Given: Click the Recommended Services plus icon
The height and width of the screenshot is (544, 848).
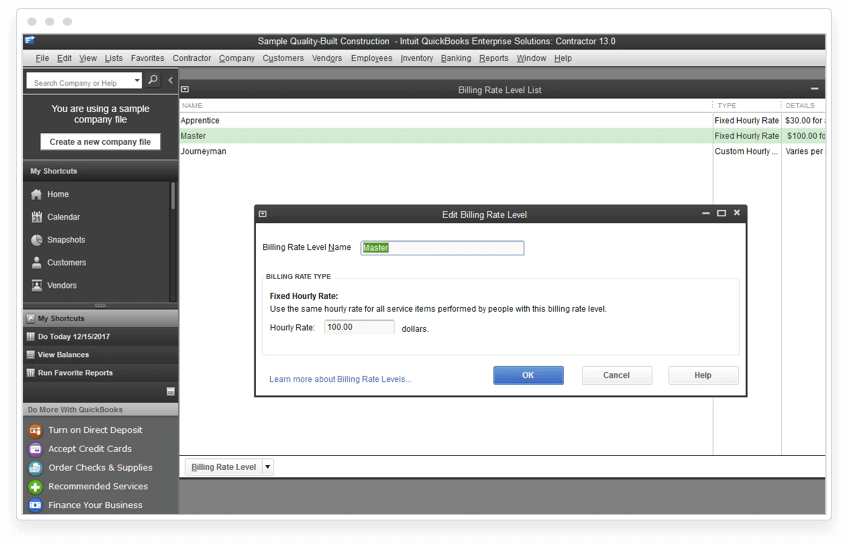Looking at the screenshot, I should pyautogui.click(x=35, y=487).
